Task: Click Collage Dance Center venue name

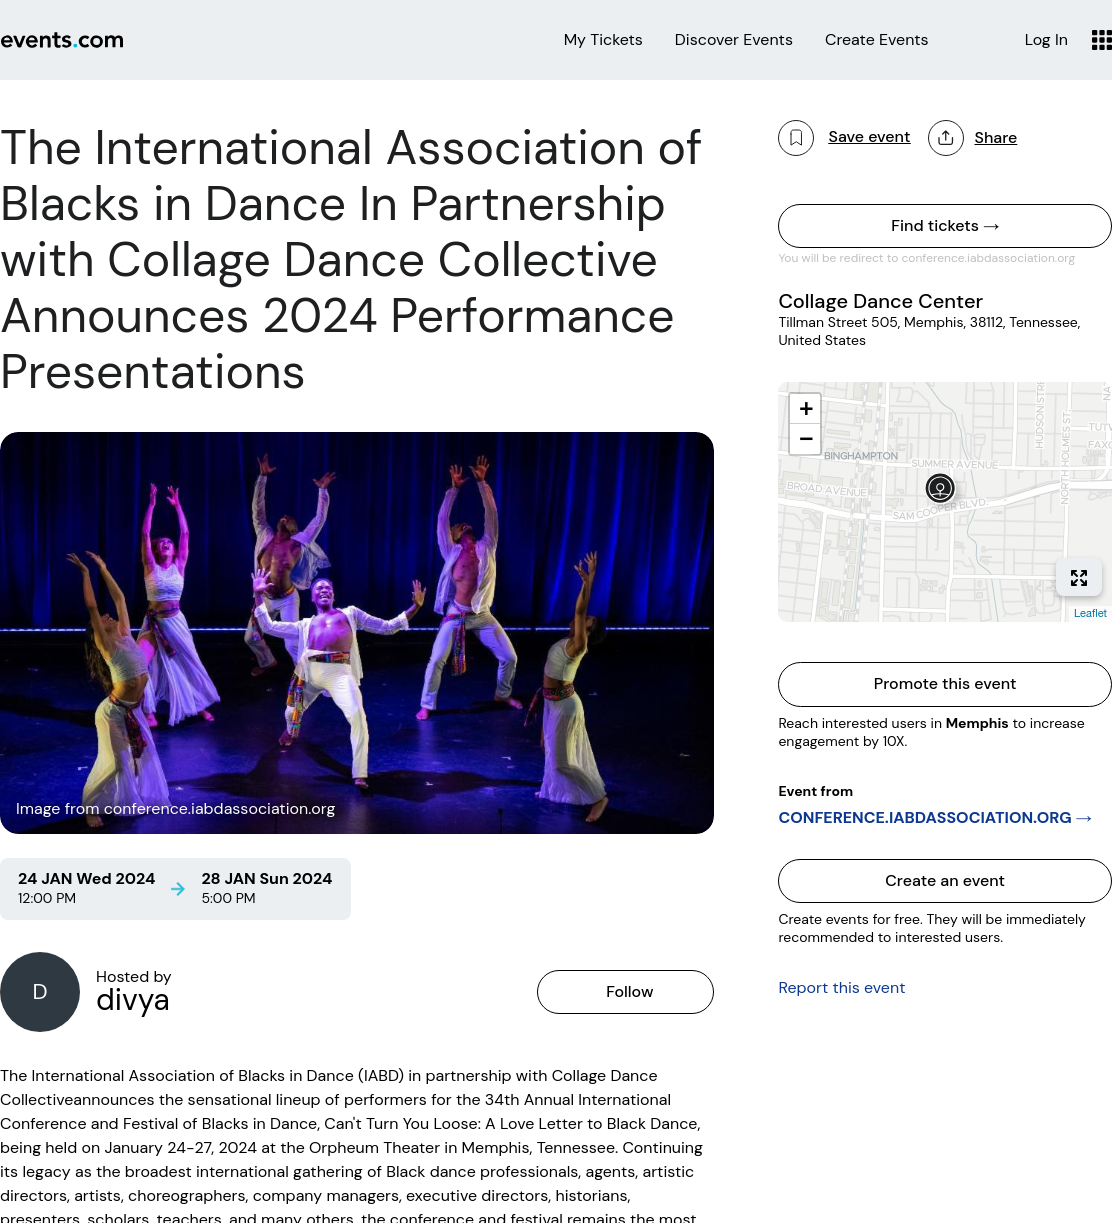Action: (x=880, y=301)
